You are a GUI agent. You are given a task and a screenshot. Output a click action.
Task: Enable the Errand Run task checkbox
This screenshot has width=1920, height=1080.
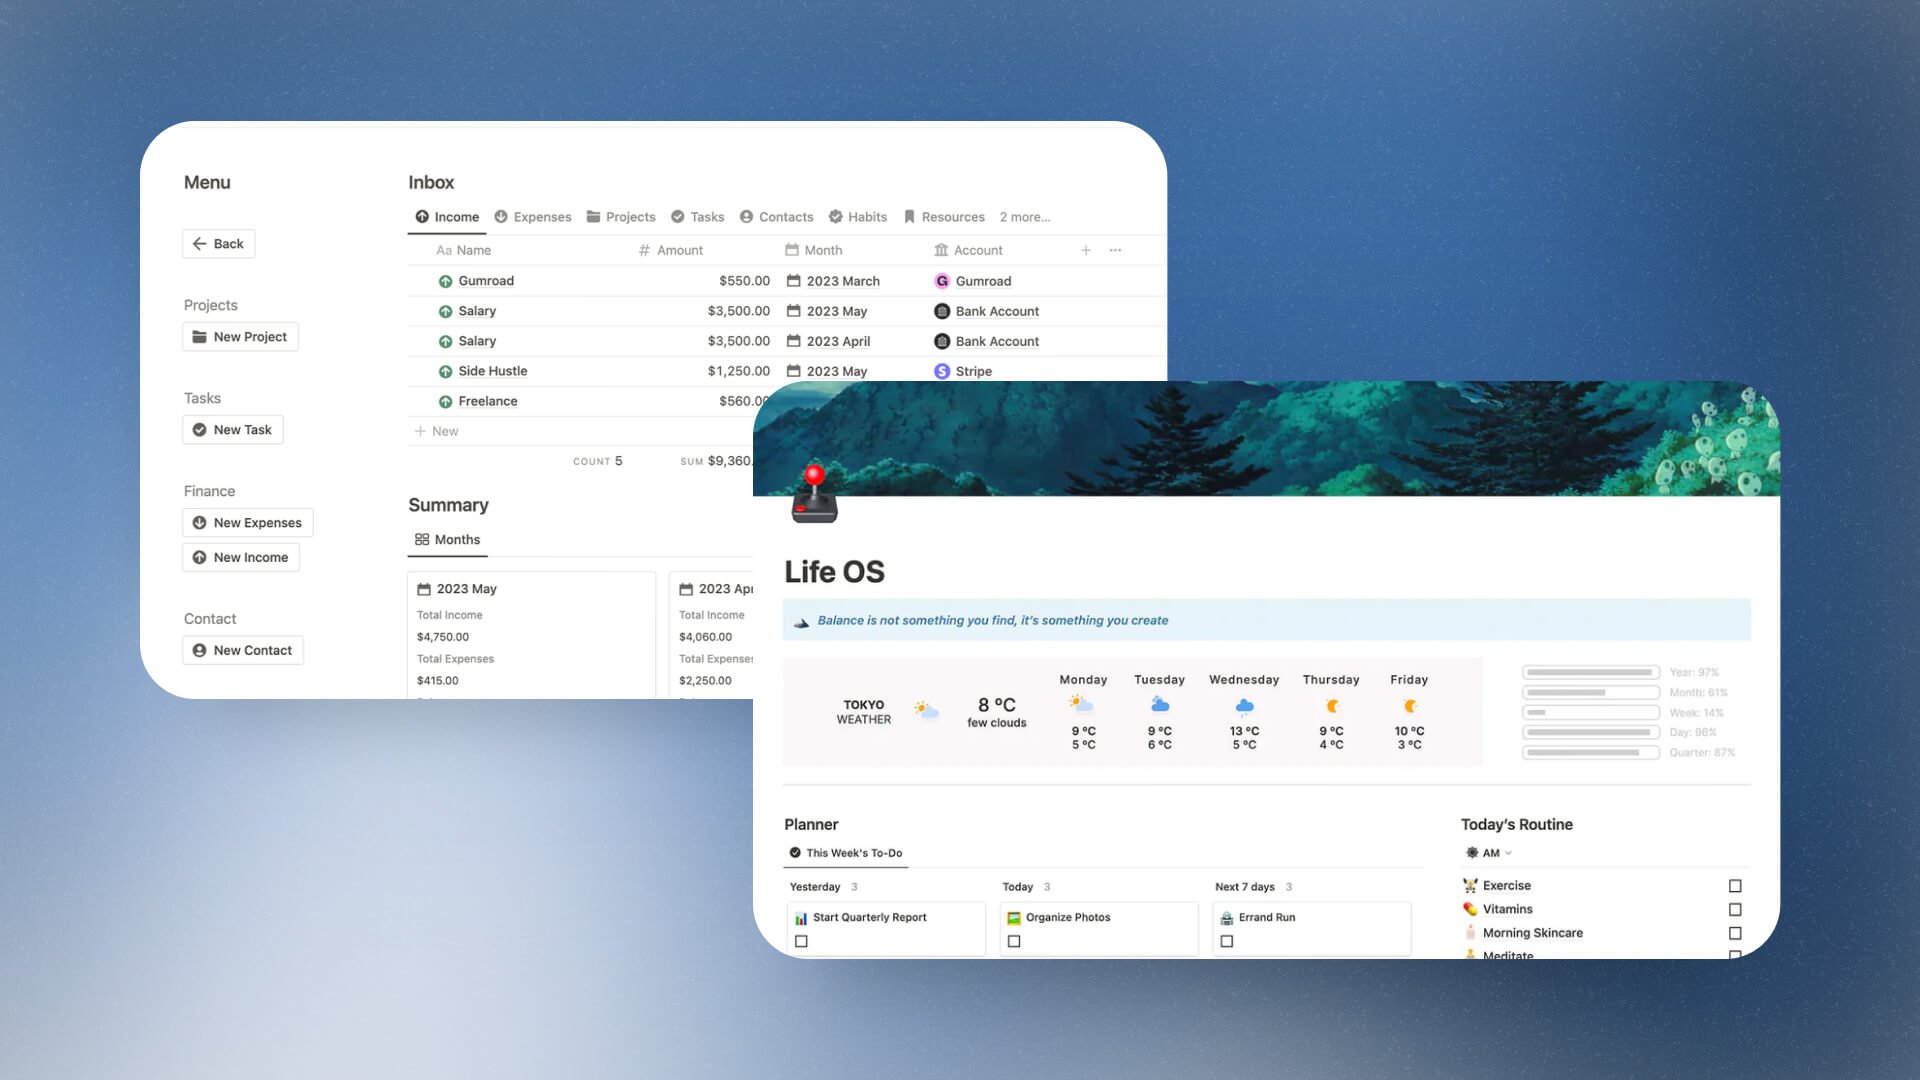(1226, 942)
